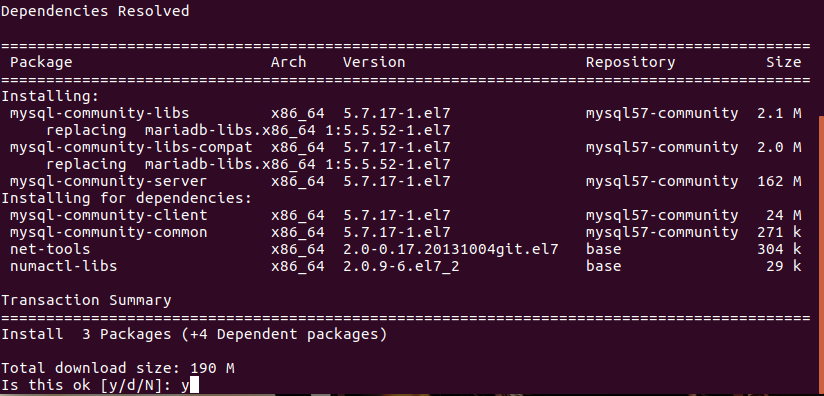
Task: Click the orange scrollbar on right edge
Action: click(x=821, y=255)
